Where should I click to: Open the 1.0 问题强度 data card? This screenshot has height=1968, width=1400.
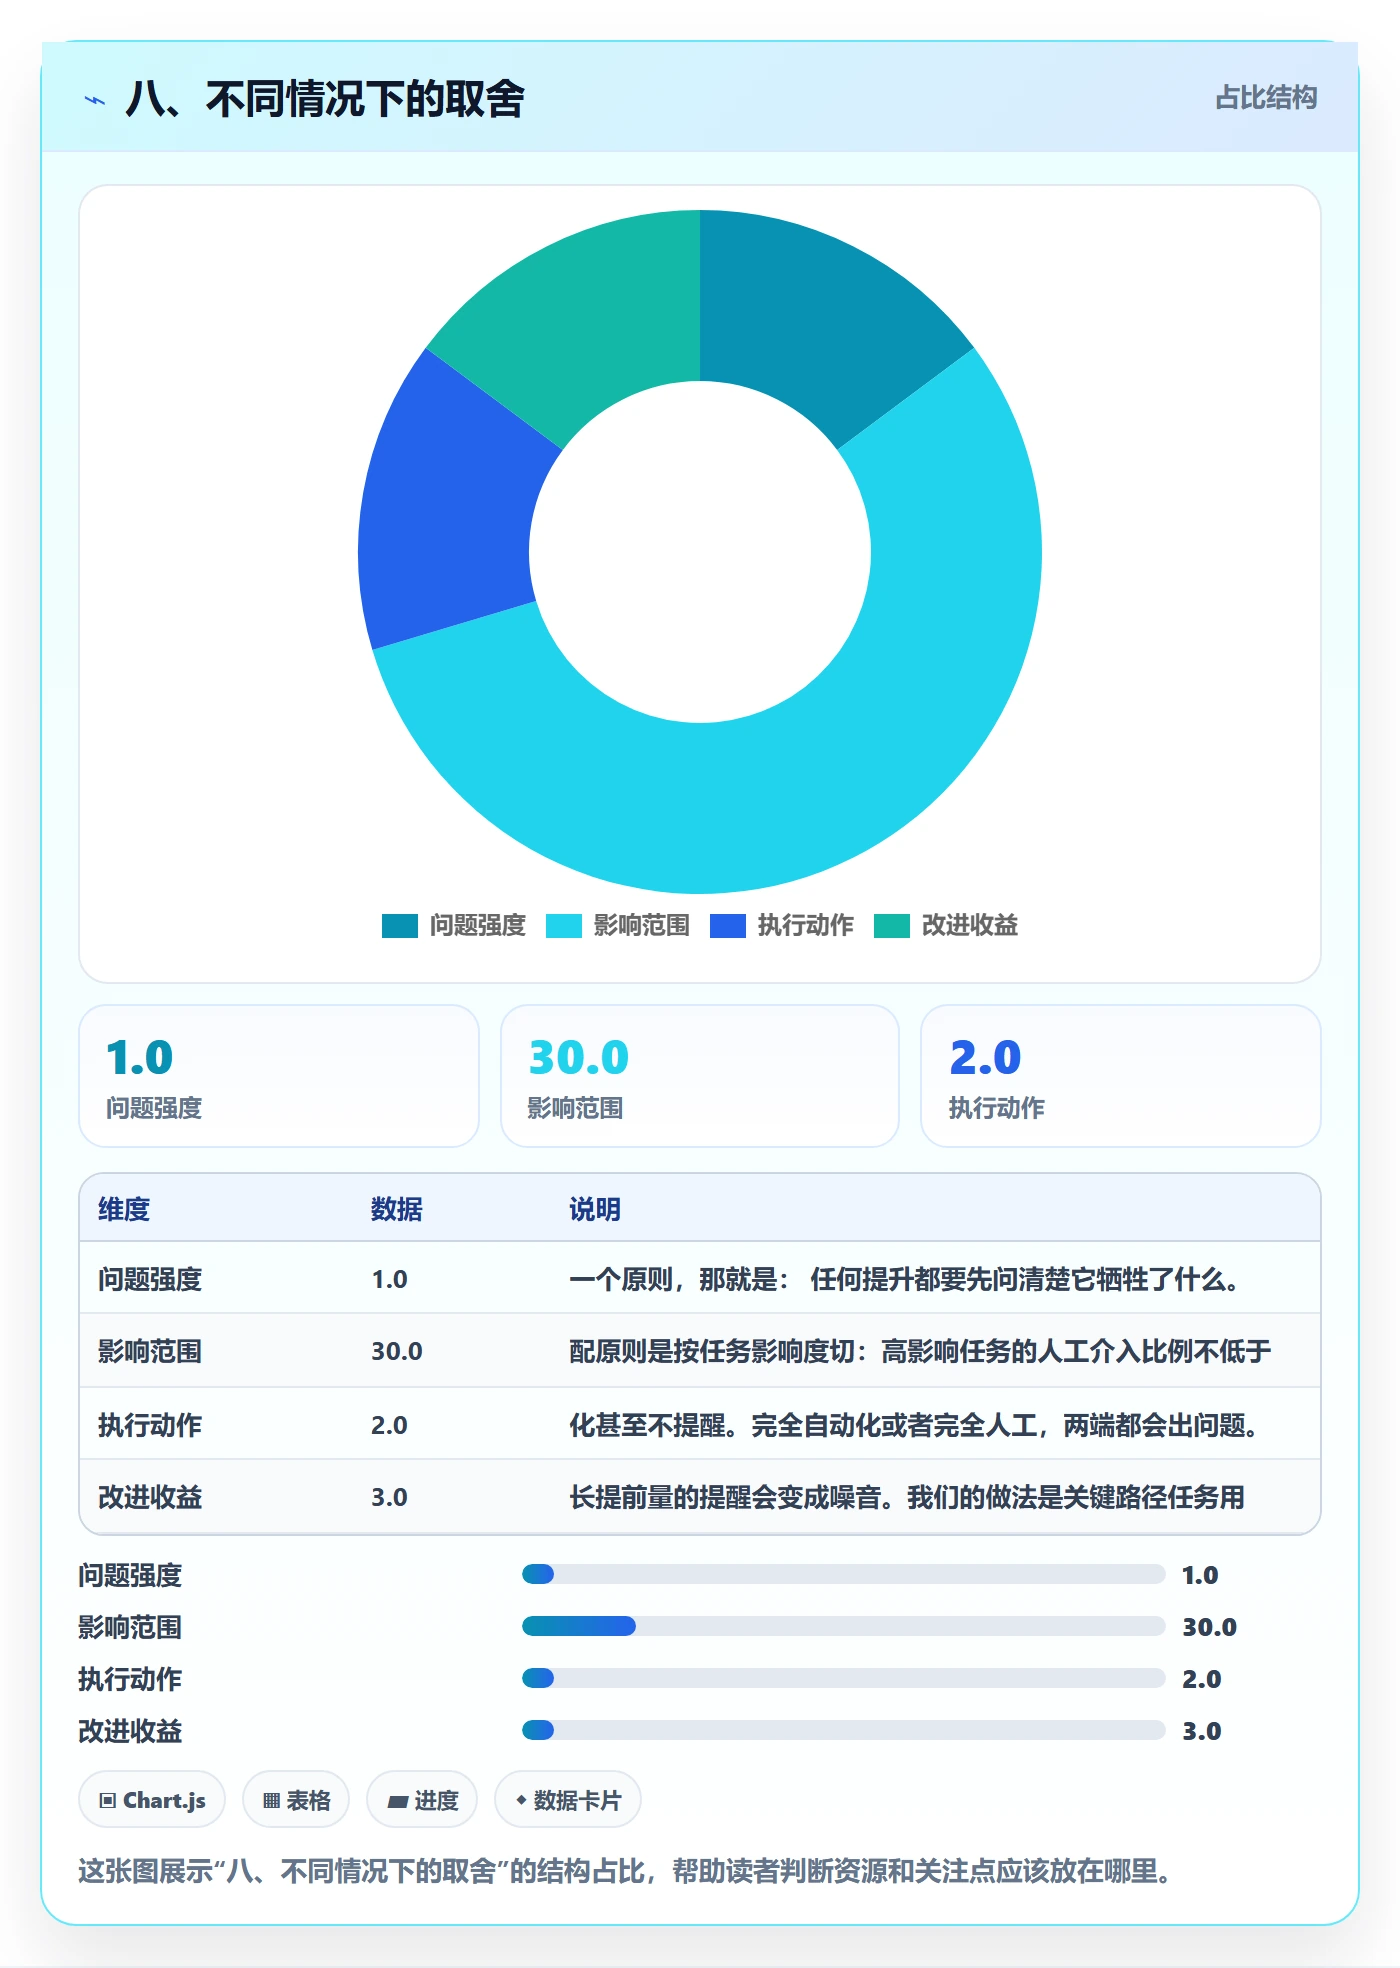[279, 1076]
